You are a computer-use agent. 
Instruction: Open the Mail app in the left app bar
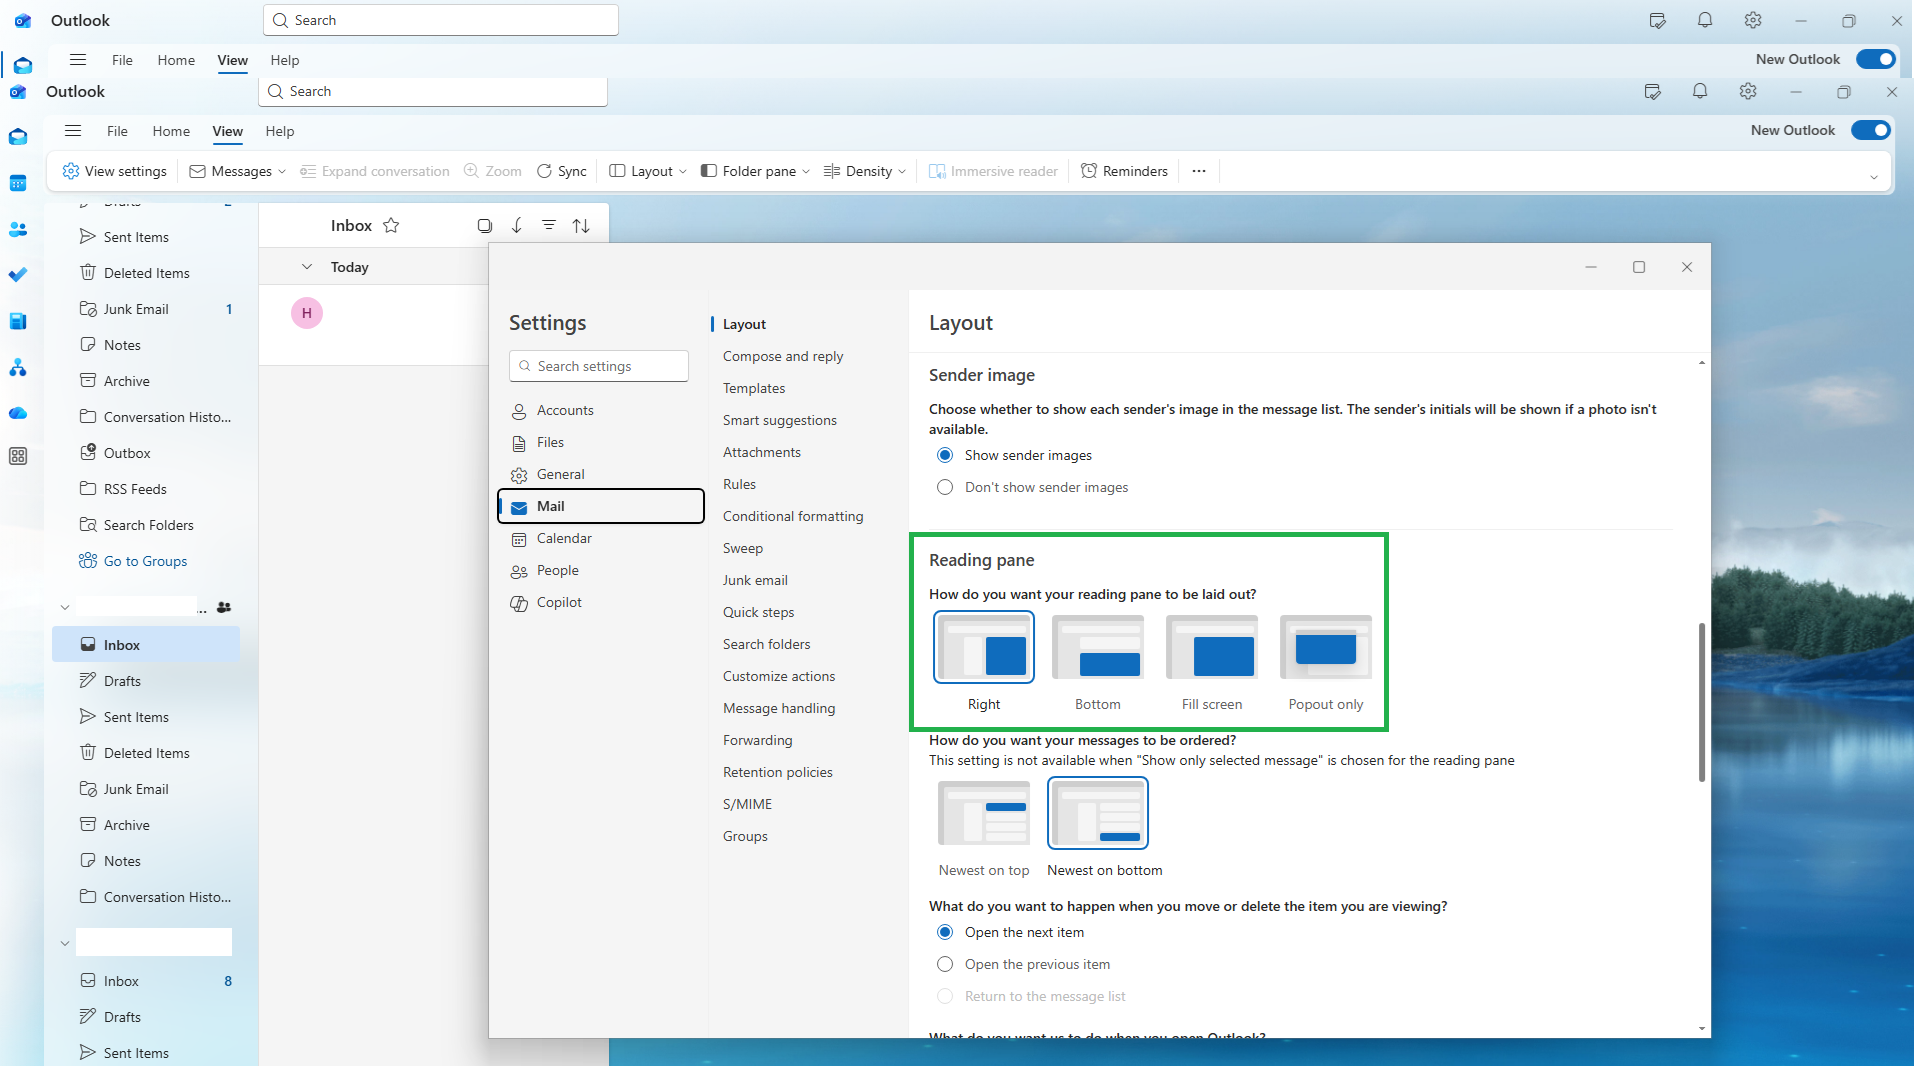(18, 137)
